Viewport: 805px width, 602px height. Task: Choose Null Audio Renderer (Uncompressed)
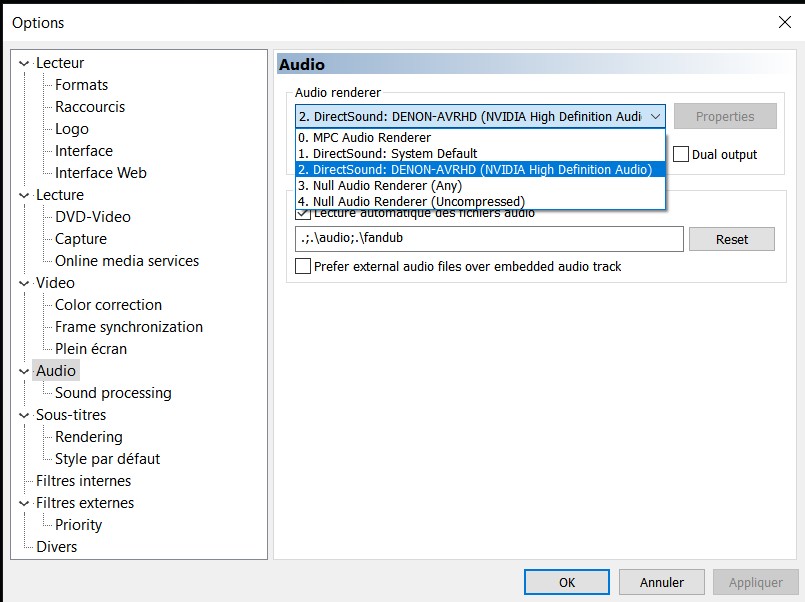pyautogui.click(x=480, y=201)
